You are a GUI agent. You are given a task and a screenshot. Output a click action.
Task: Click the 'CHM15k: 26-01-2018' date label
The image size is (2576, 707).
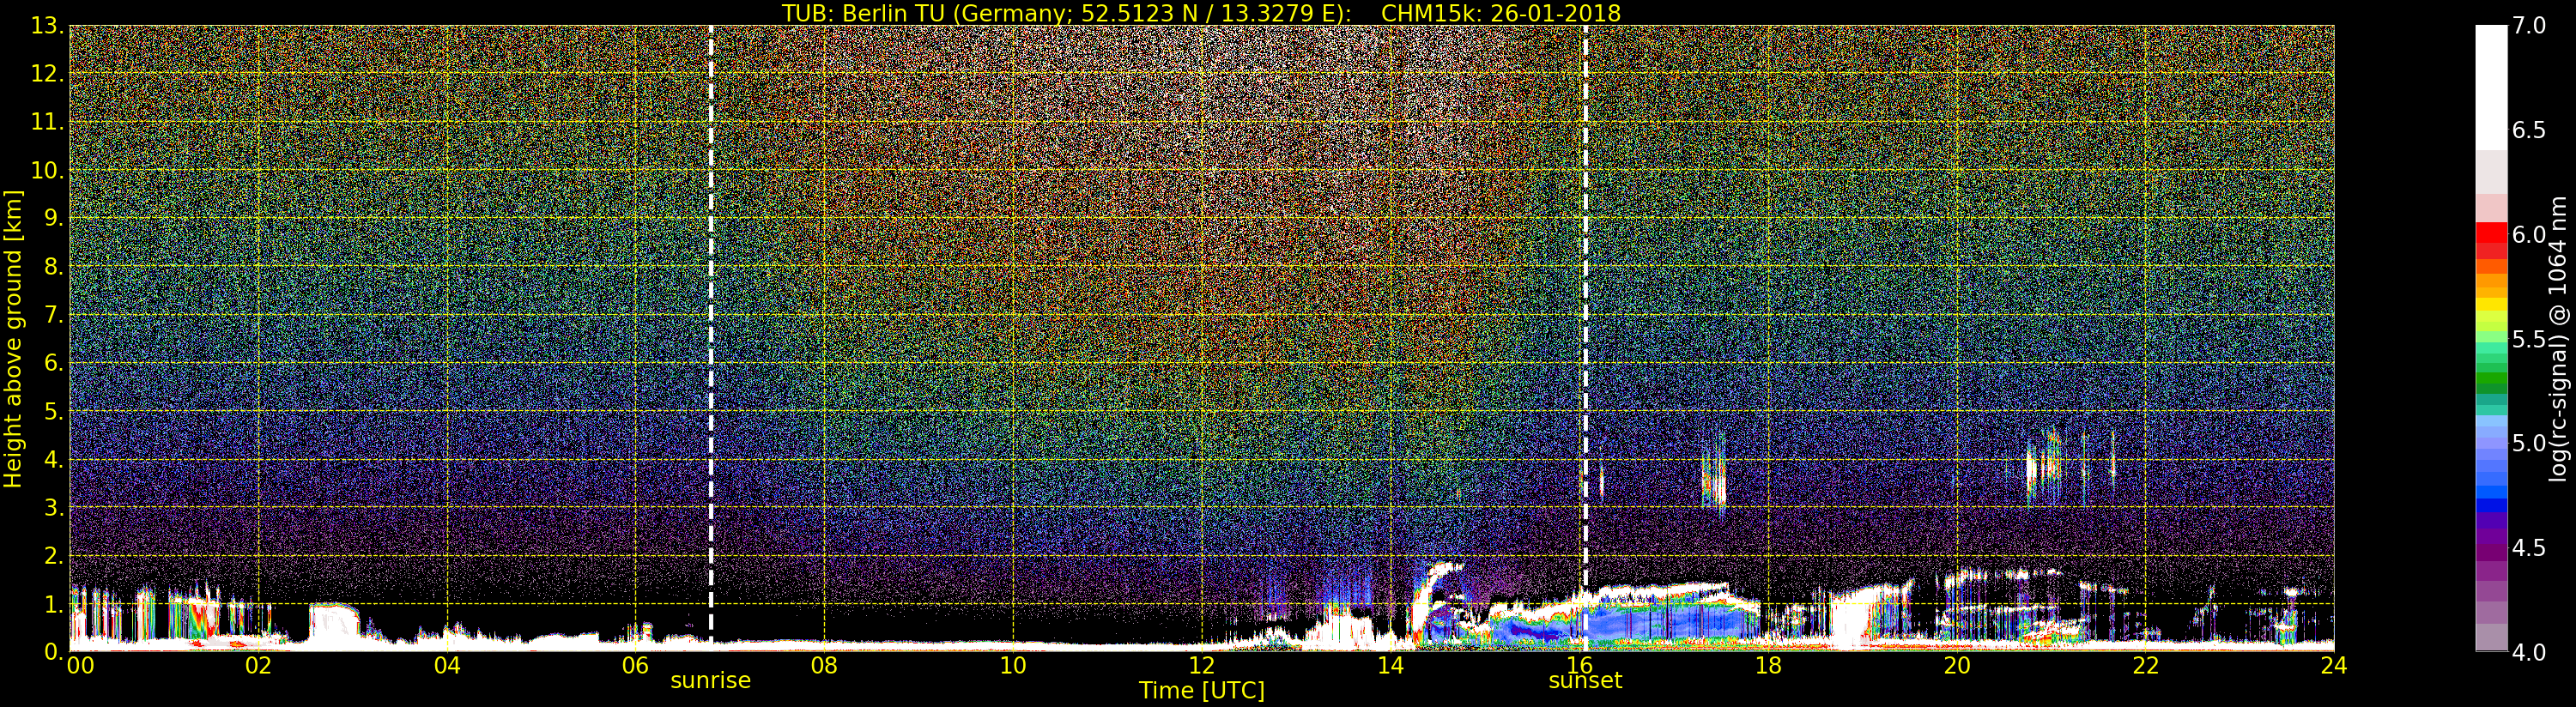point(1501,13)
